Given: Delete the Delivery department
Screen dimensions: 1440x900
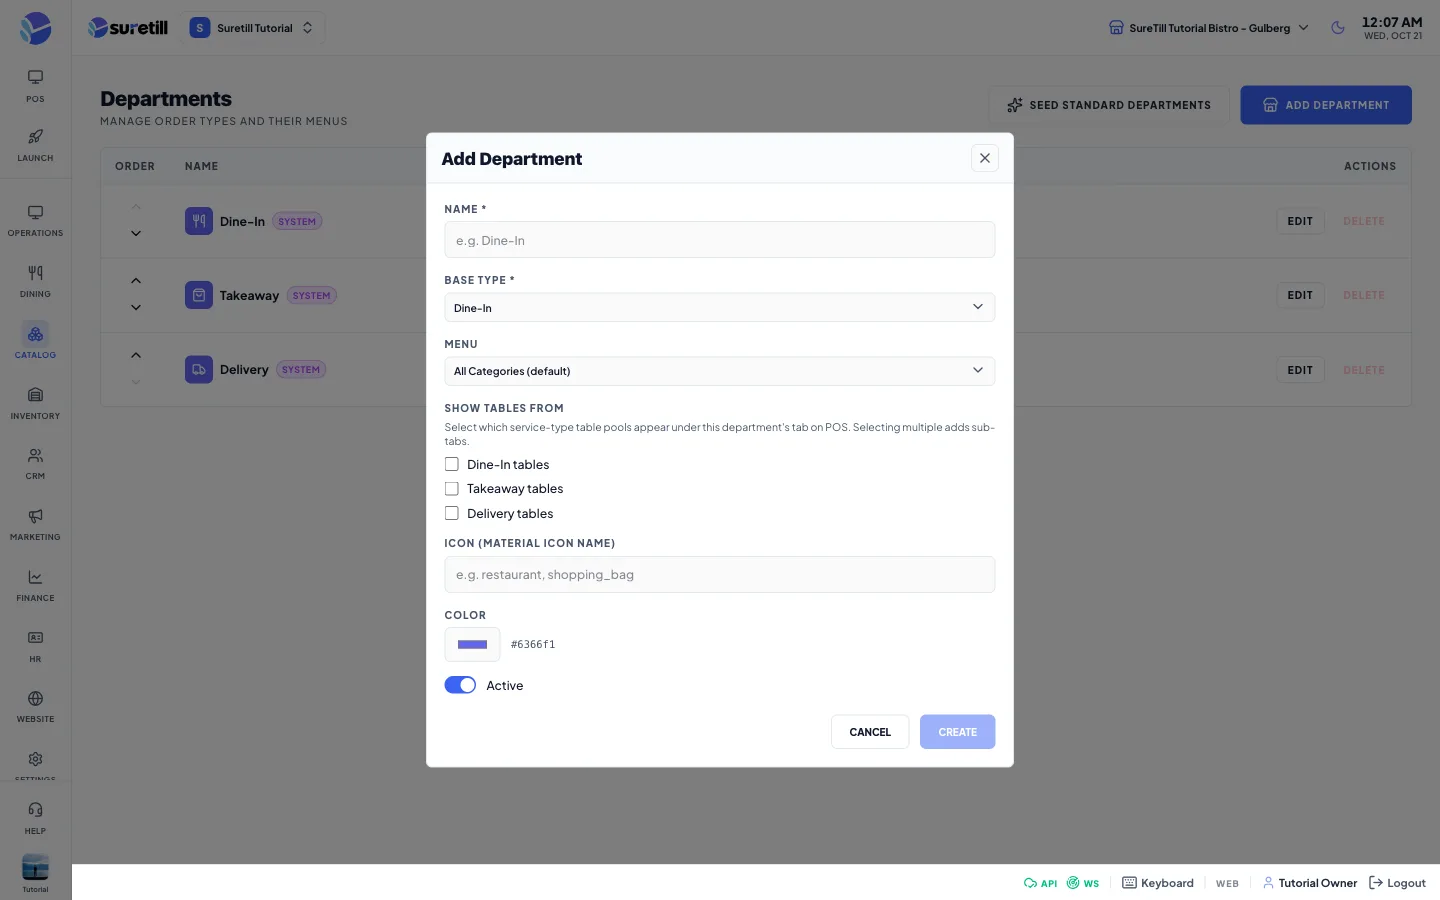Looking at the screenshot, I should [1364, 370].
